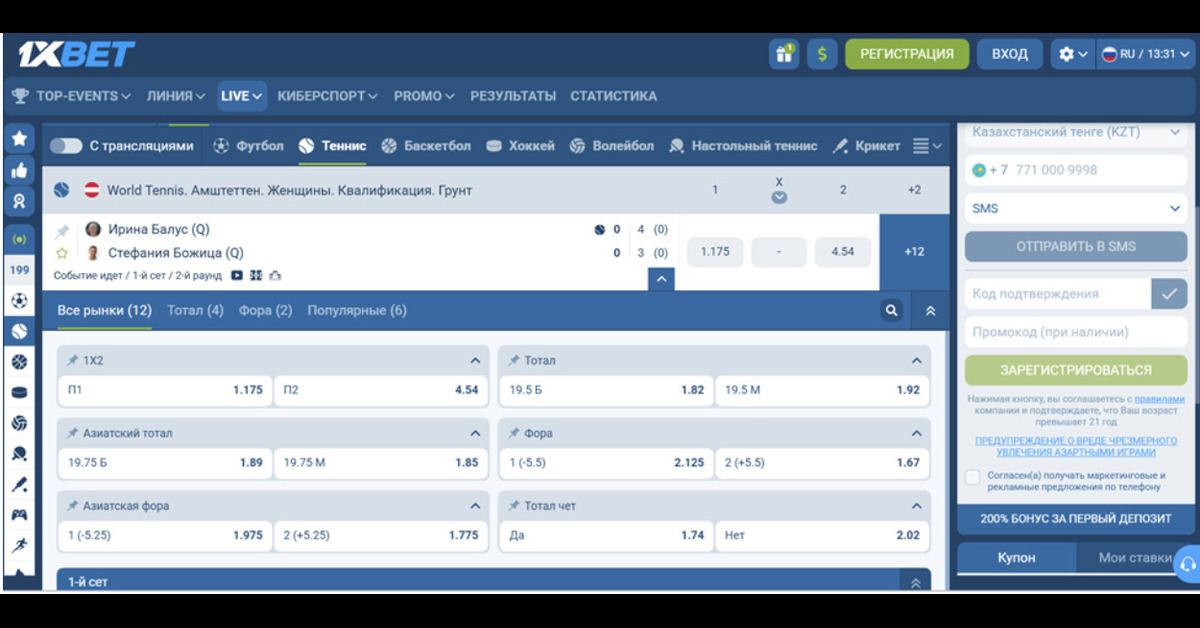Expand the SMS delivery method dropdown
This screenshot has width=1200, height=628.
coord(1075,209)
